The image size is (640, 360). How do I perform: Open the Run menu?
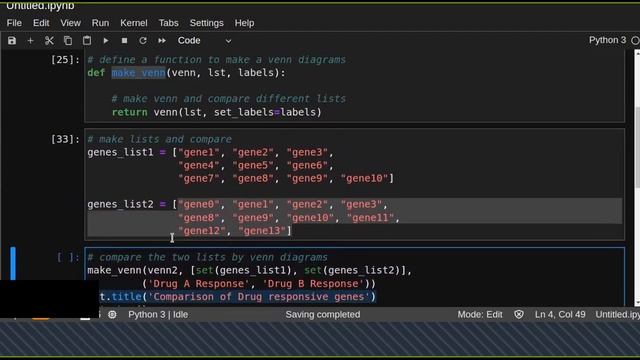tap(100, 23)
